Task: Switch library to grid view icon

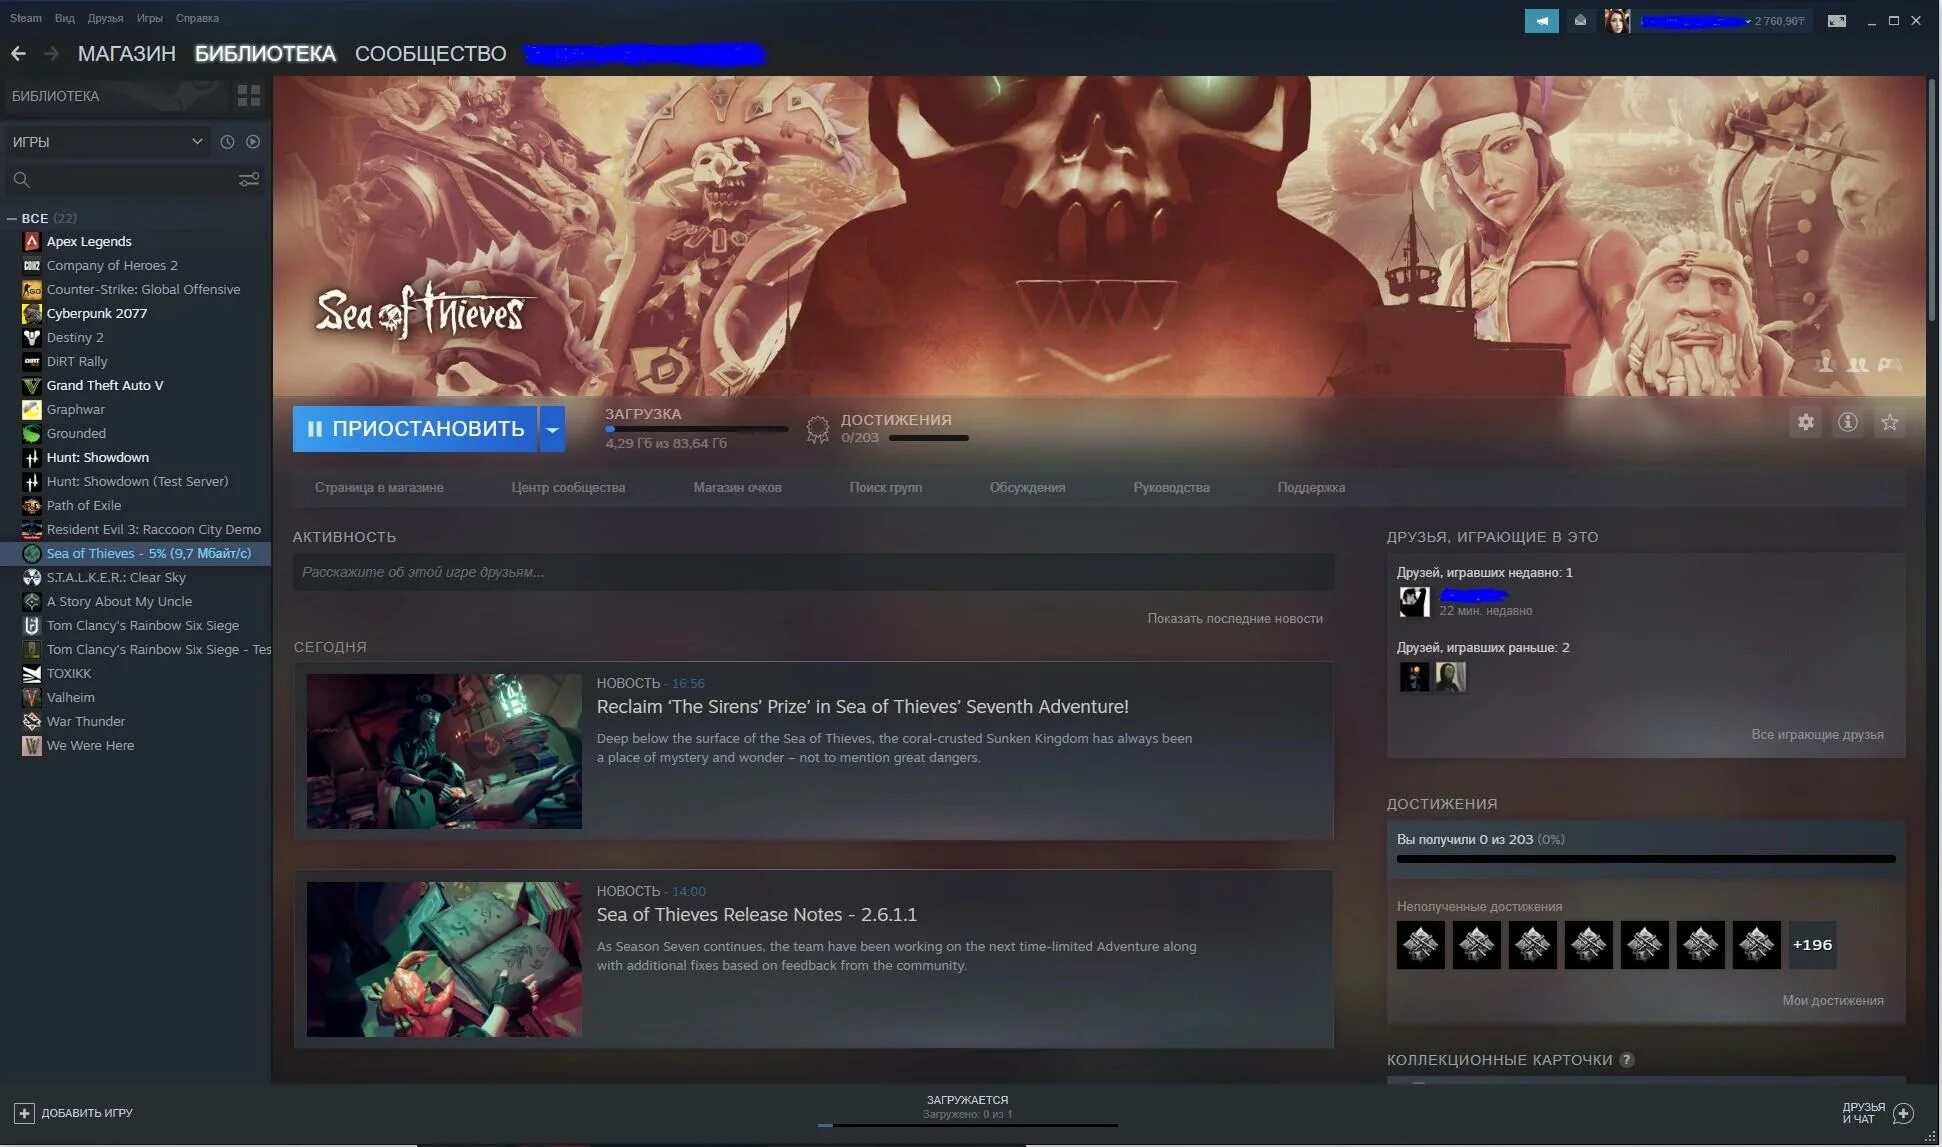Action: [248, 96]
